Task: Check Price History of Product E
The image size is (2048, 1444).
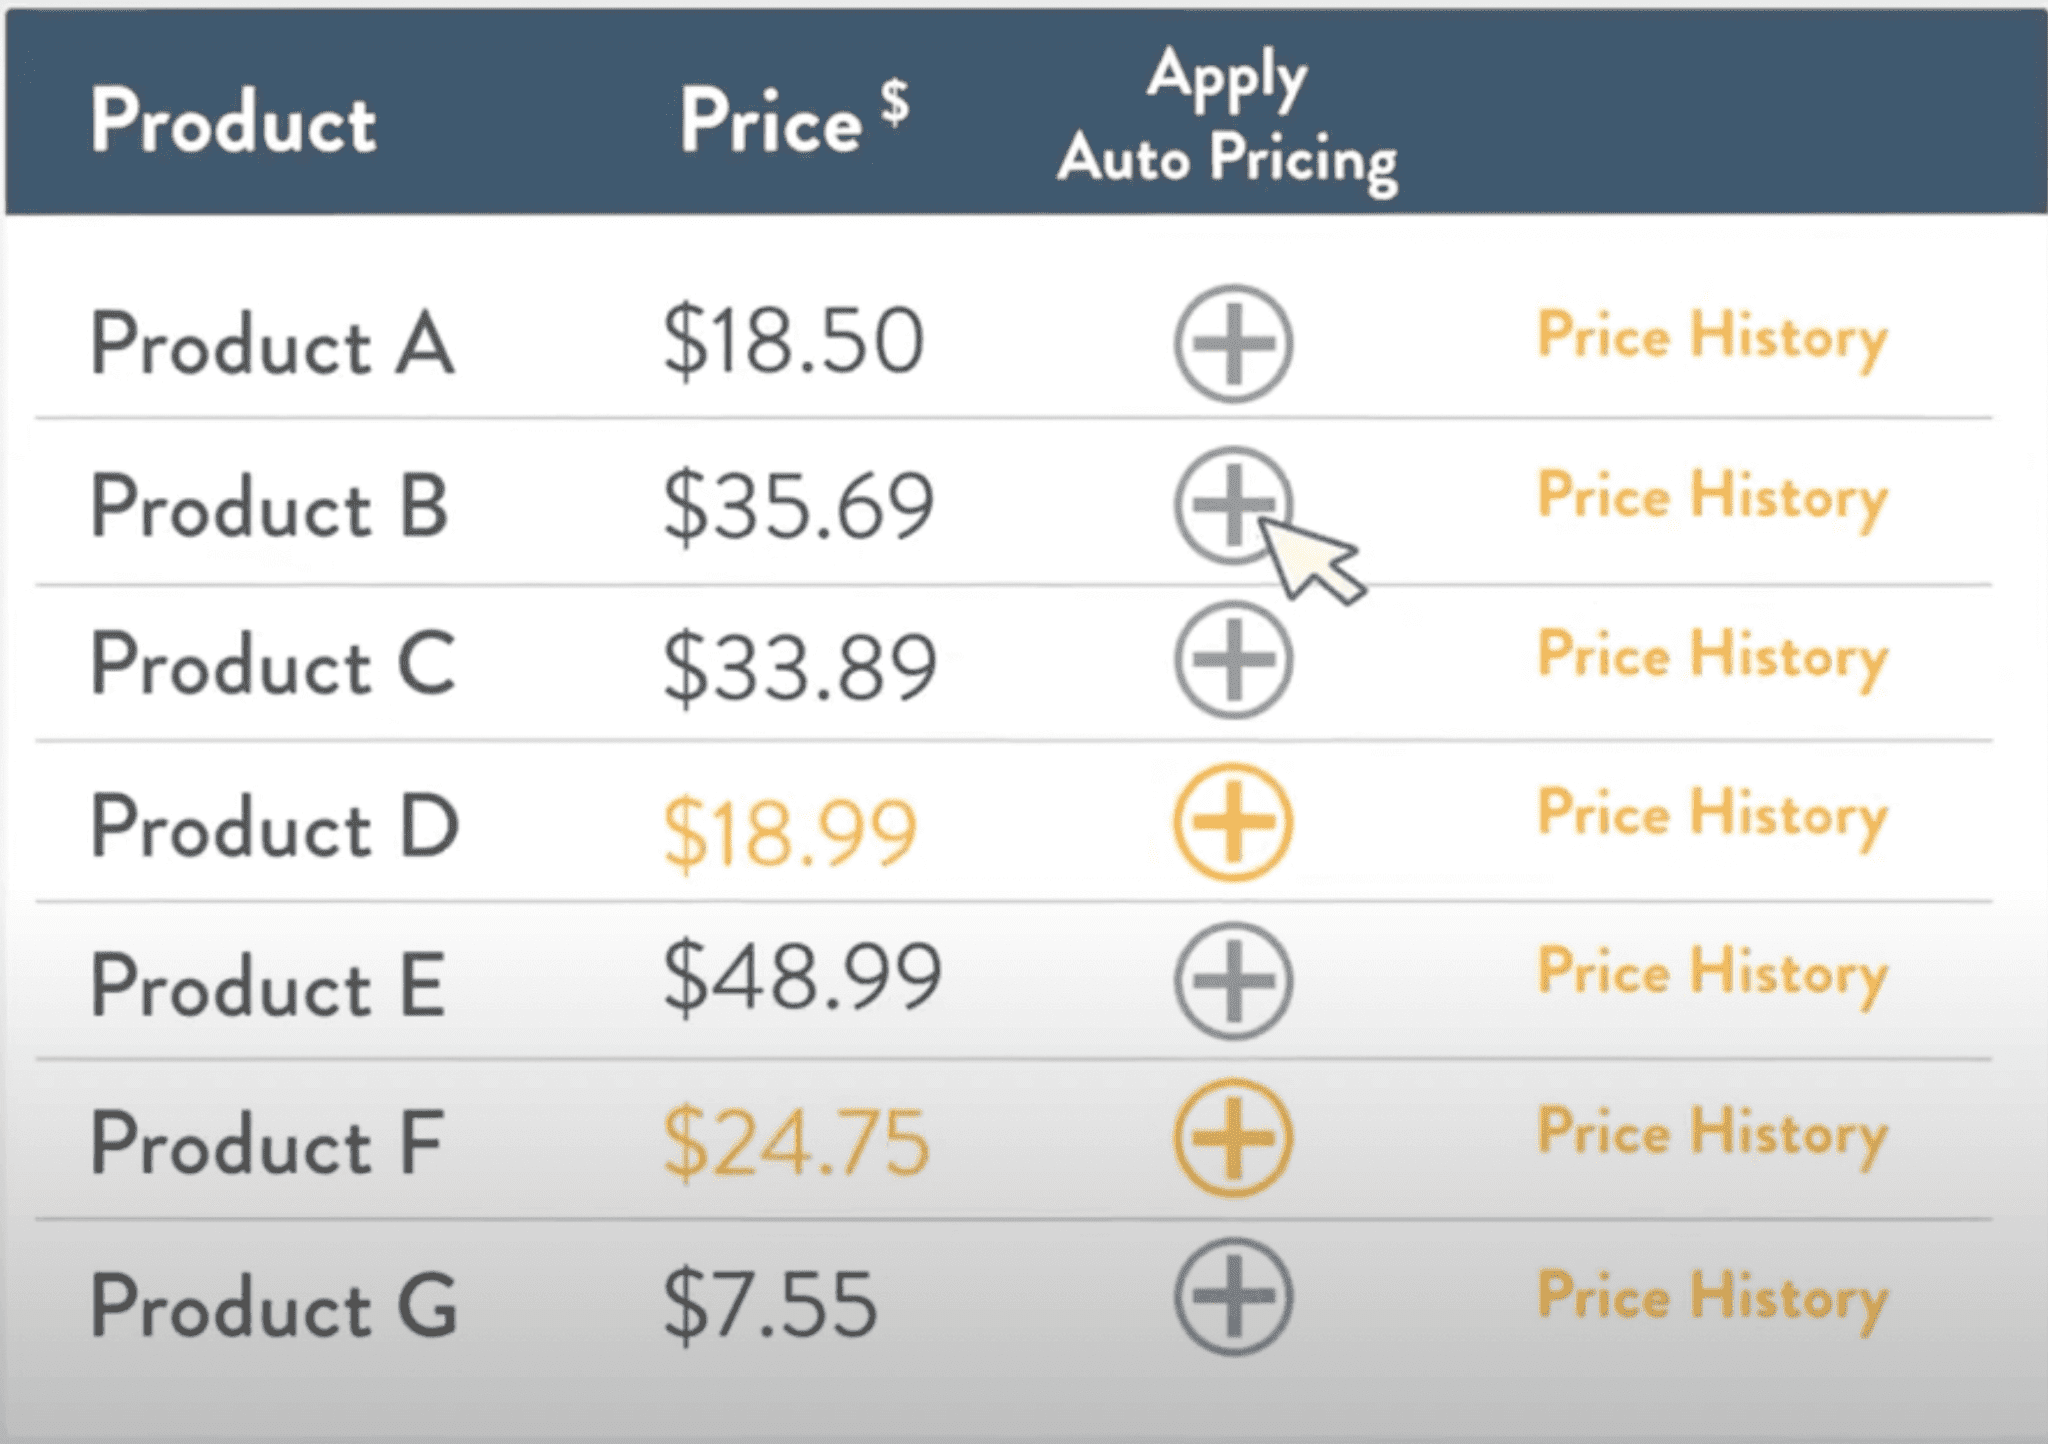Action: tap(1712, 975)
